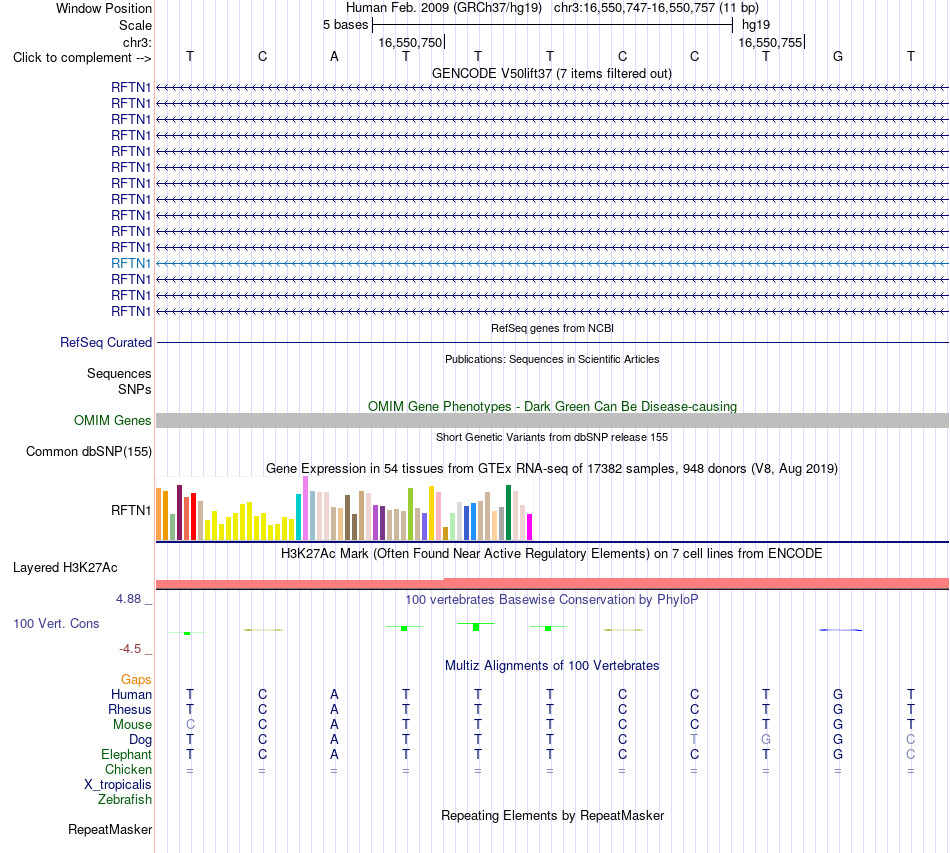Image resolution: width=950 pixels, height=853 pixels.
Task: Click the 'Window Position' track label
Action: [x=104, y=8]
